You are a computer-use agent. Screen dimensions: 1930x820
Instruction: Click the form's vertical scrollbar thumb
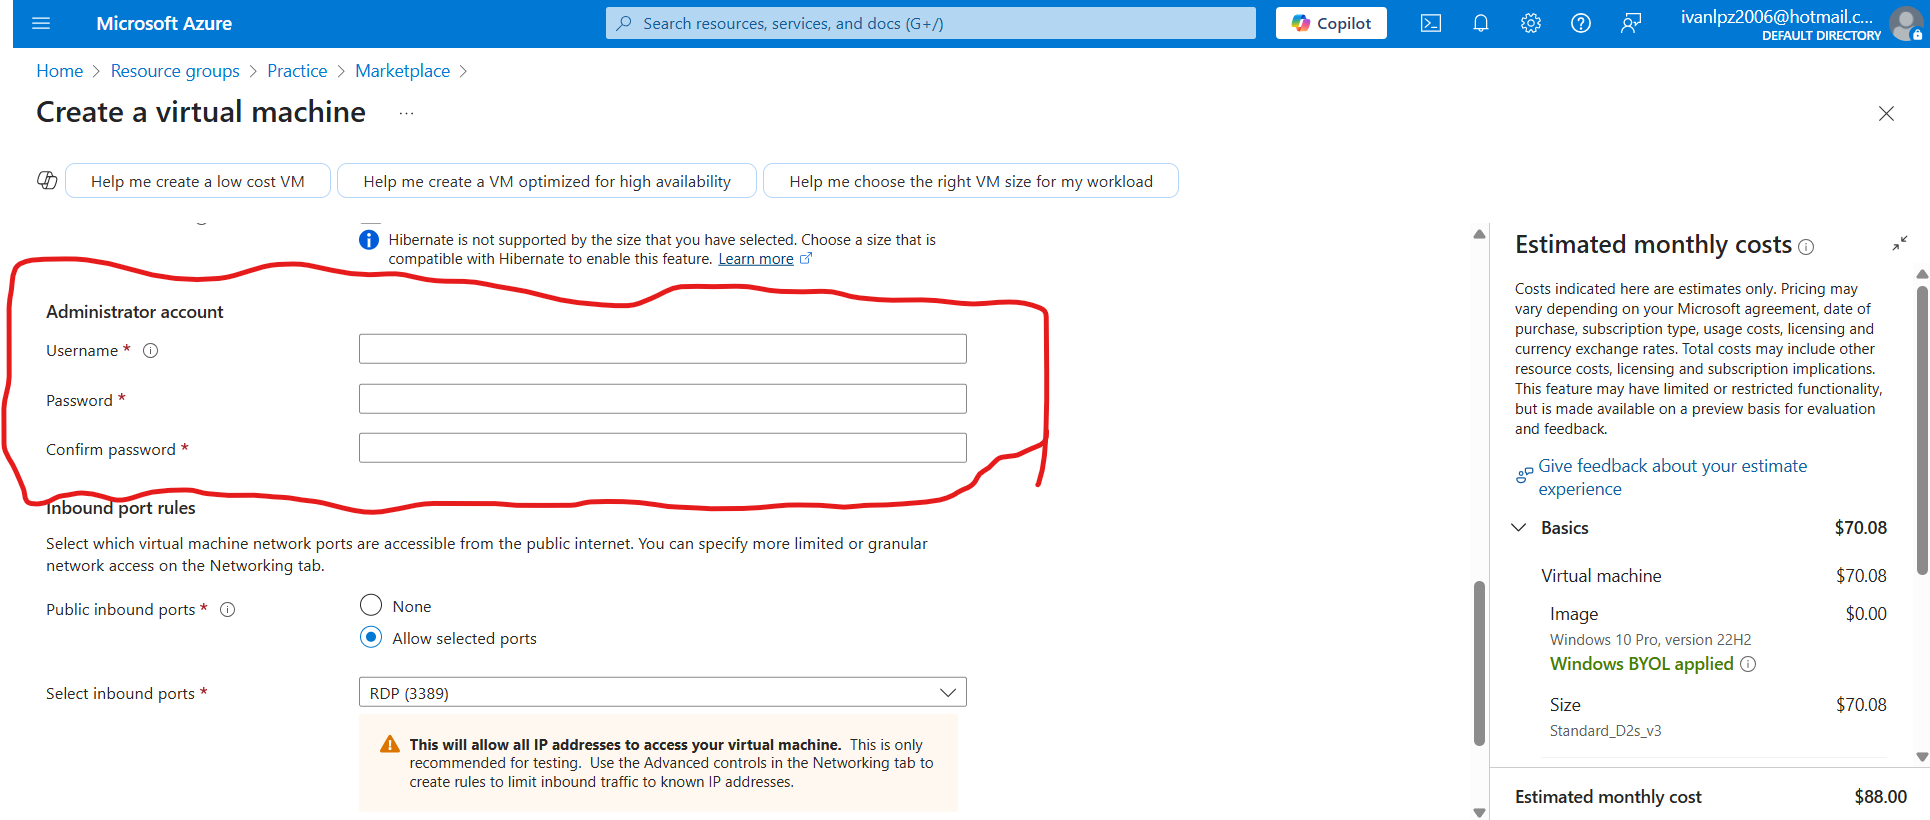[1479, 663]
